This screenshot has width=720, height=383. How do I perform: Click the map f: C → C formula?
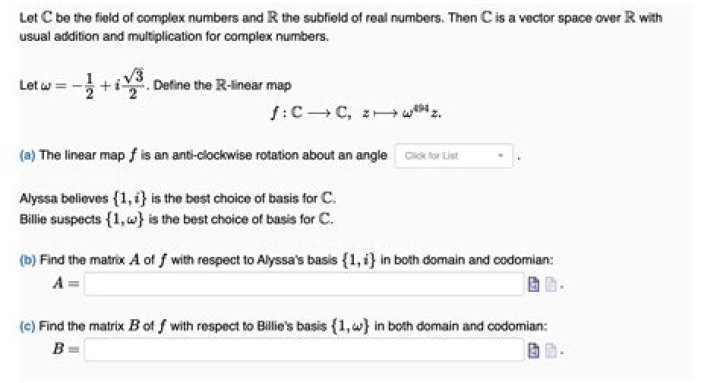click(355, 112)
